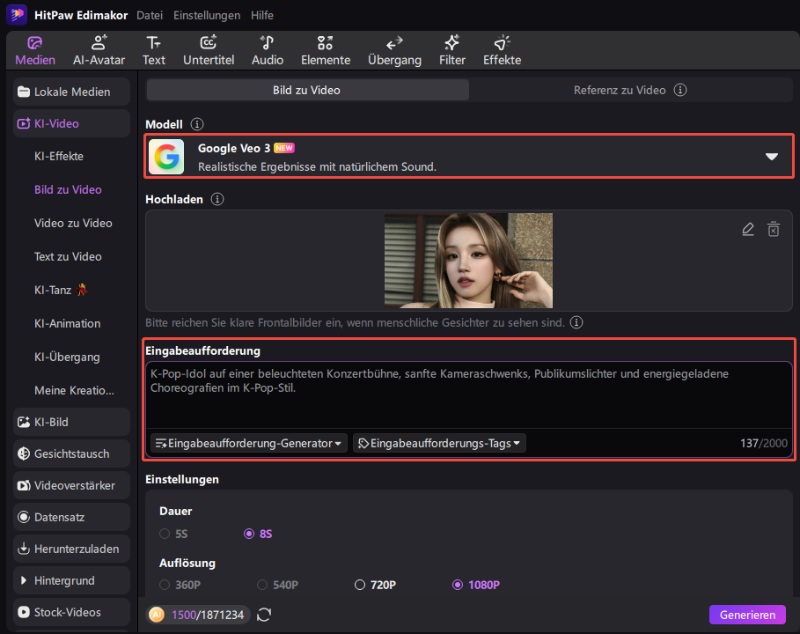The image size is (800, 634).
Task: Select the 8S duration option
Action: pyautogui.click(x=258, y=534)
